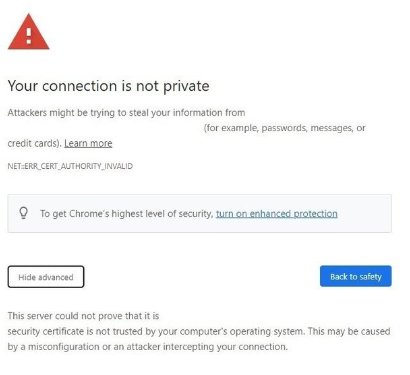Viewport: 410px width, 375px height.
Task: Collapse details with Hide advanced button
Action: [x=46, y=277]
